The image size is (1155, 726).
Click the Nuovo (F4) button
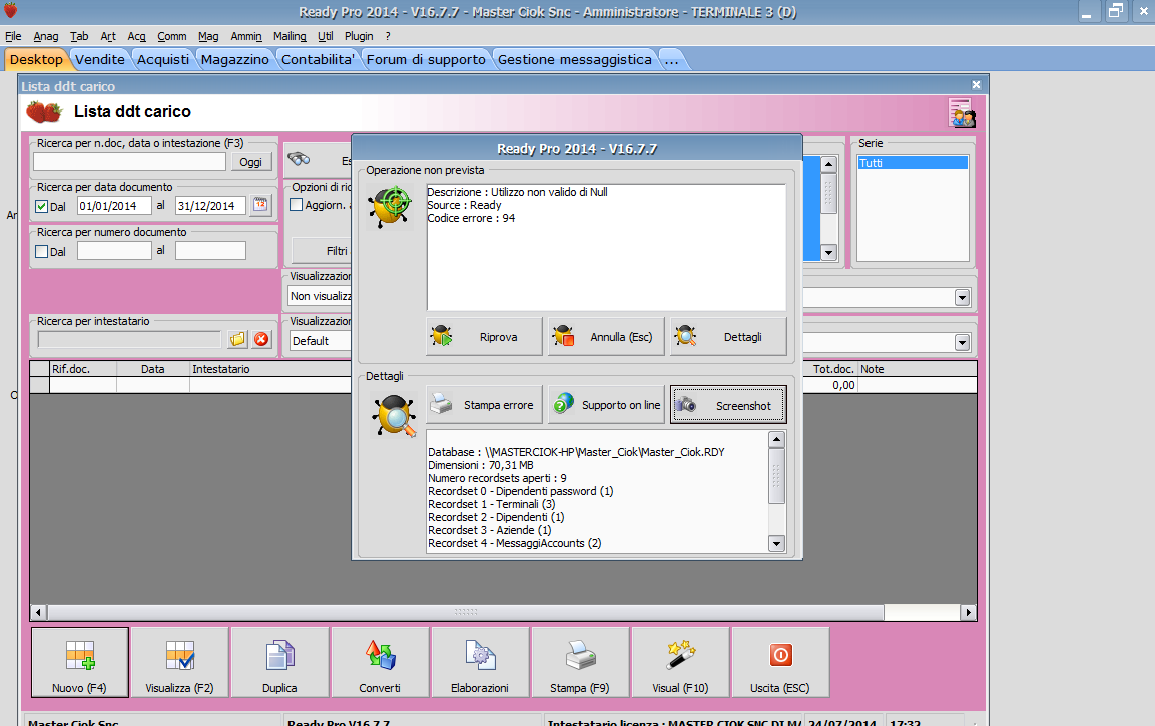80,662
